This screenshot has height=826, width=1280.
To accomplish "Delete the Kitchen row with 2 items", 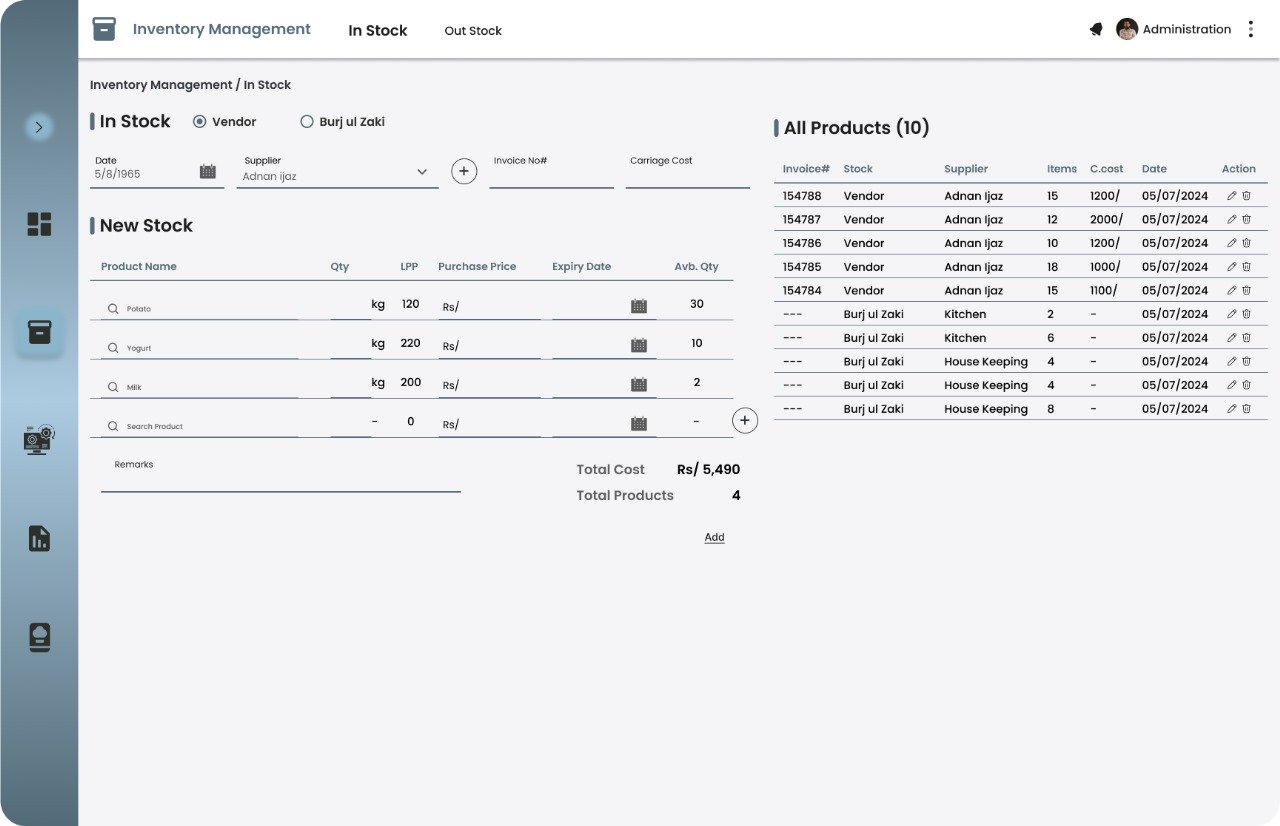I will [x=1246, y=314].
